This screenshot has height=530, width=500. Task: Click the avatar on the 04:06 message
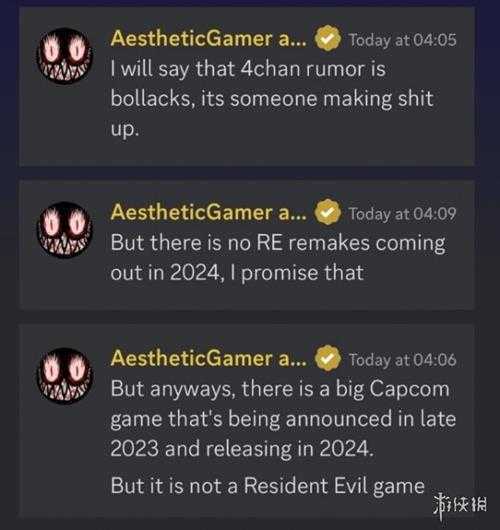click(64, 376)
